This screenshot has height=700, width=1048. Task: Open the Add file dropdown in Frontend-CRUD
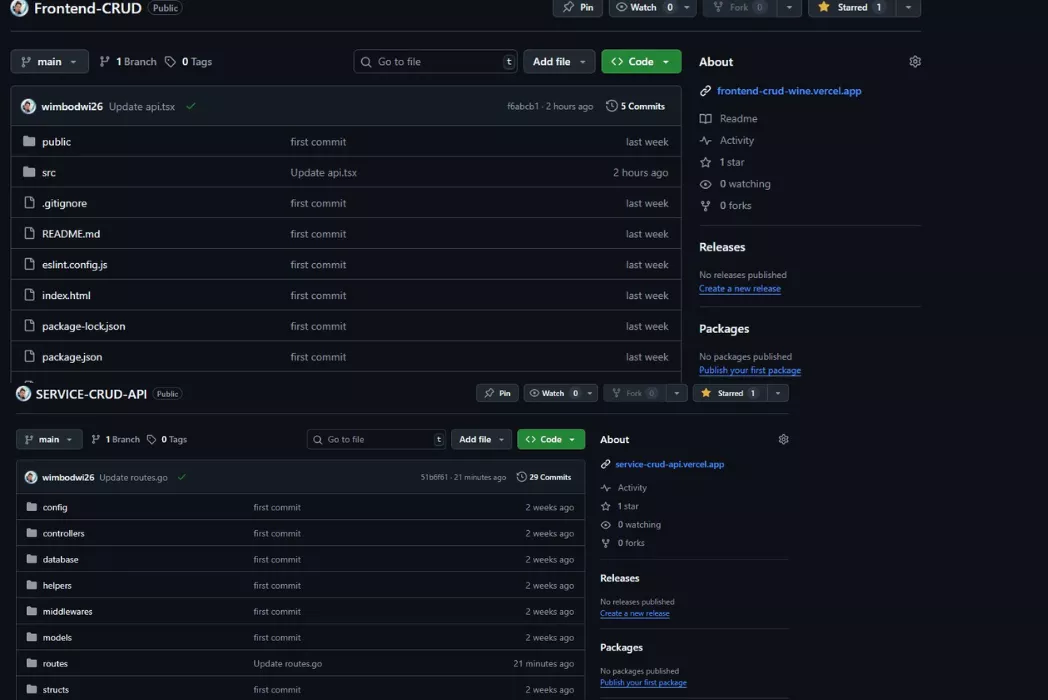pyautogui.click(x=559, y=62)
